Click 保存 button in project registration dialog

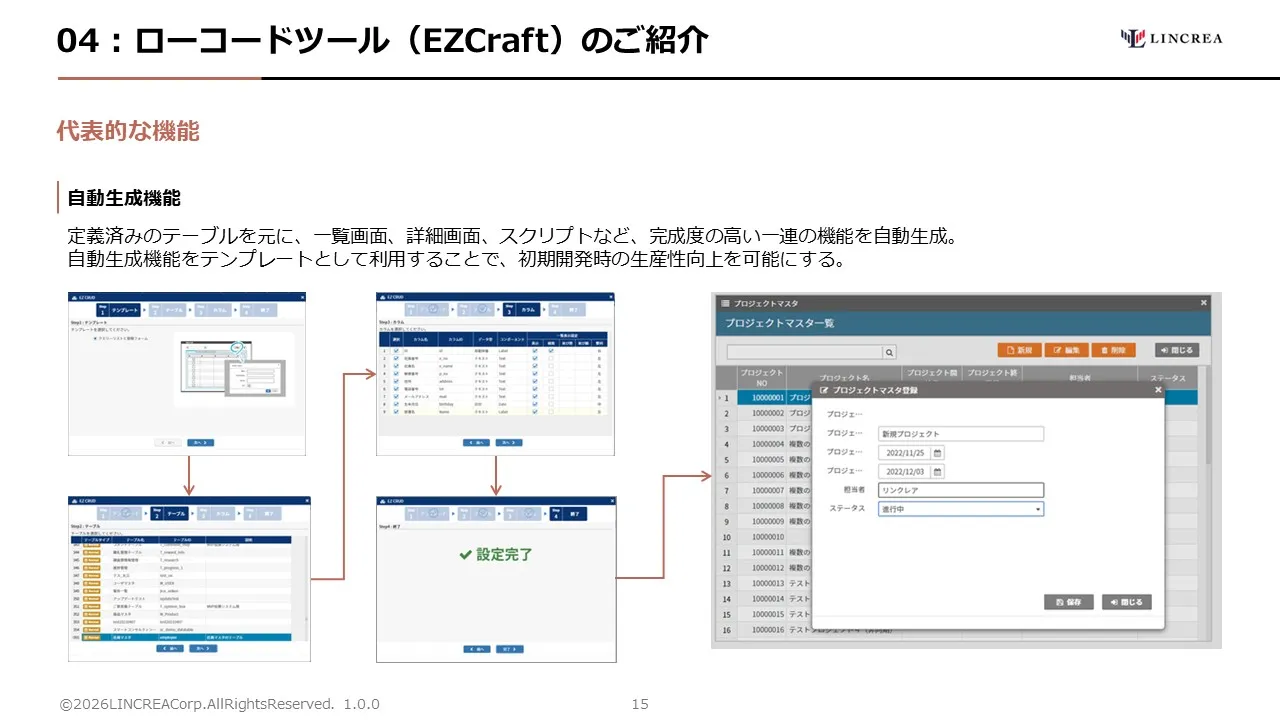pos(1069,602)
